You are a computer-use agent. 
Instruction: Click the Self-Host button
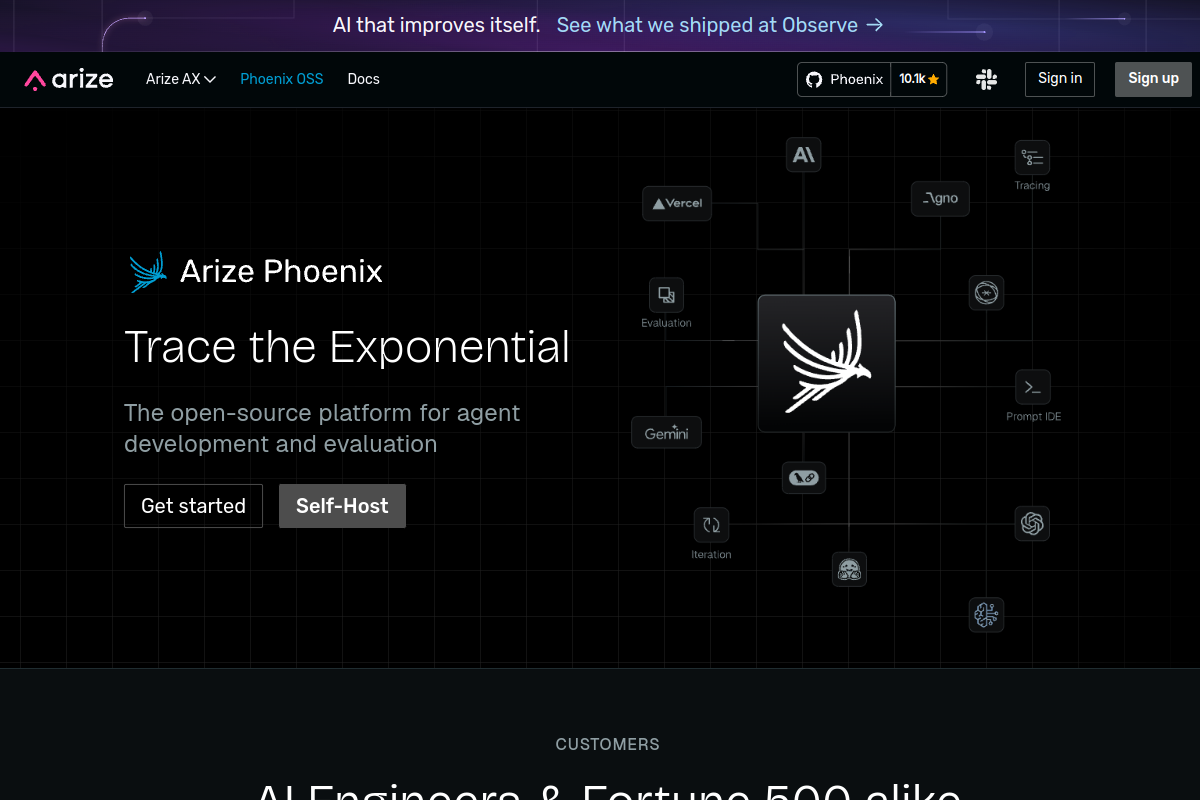coord(342,506)
